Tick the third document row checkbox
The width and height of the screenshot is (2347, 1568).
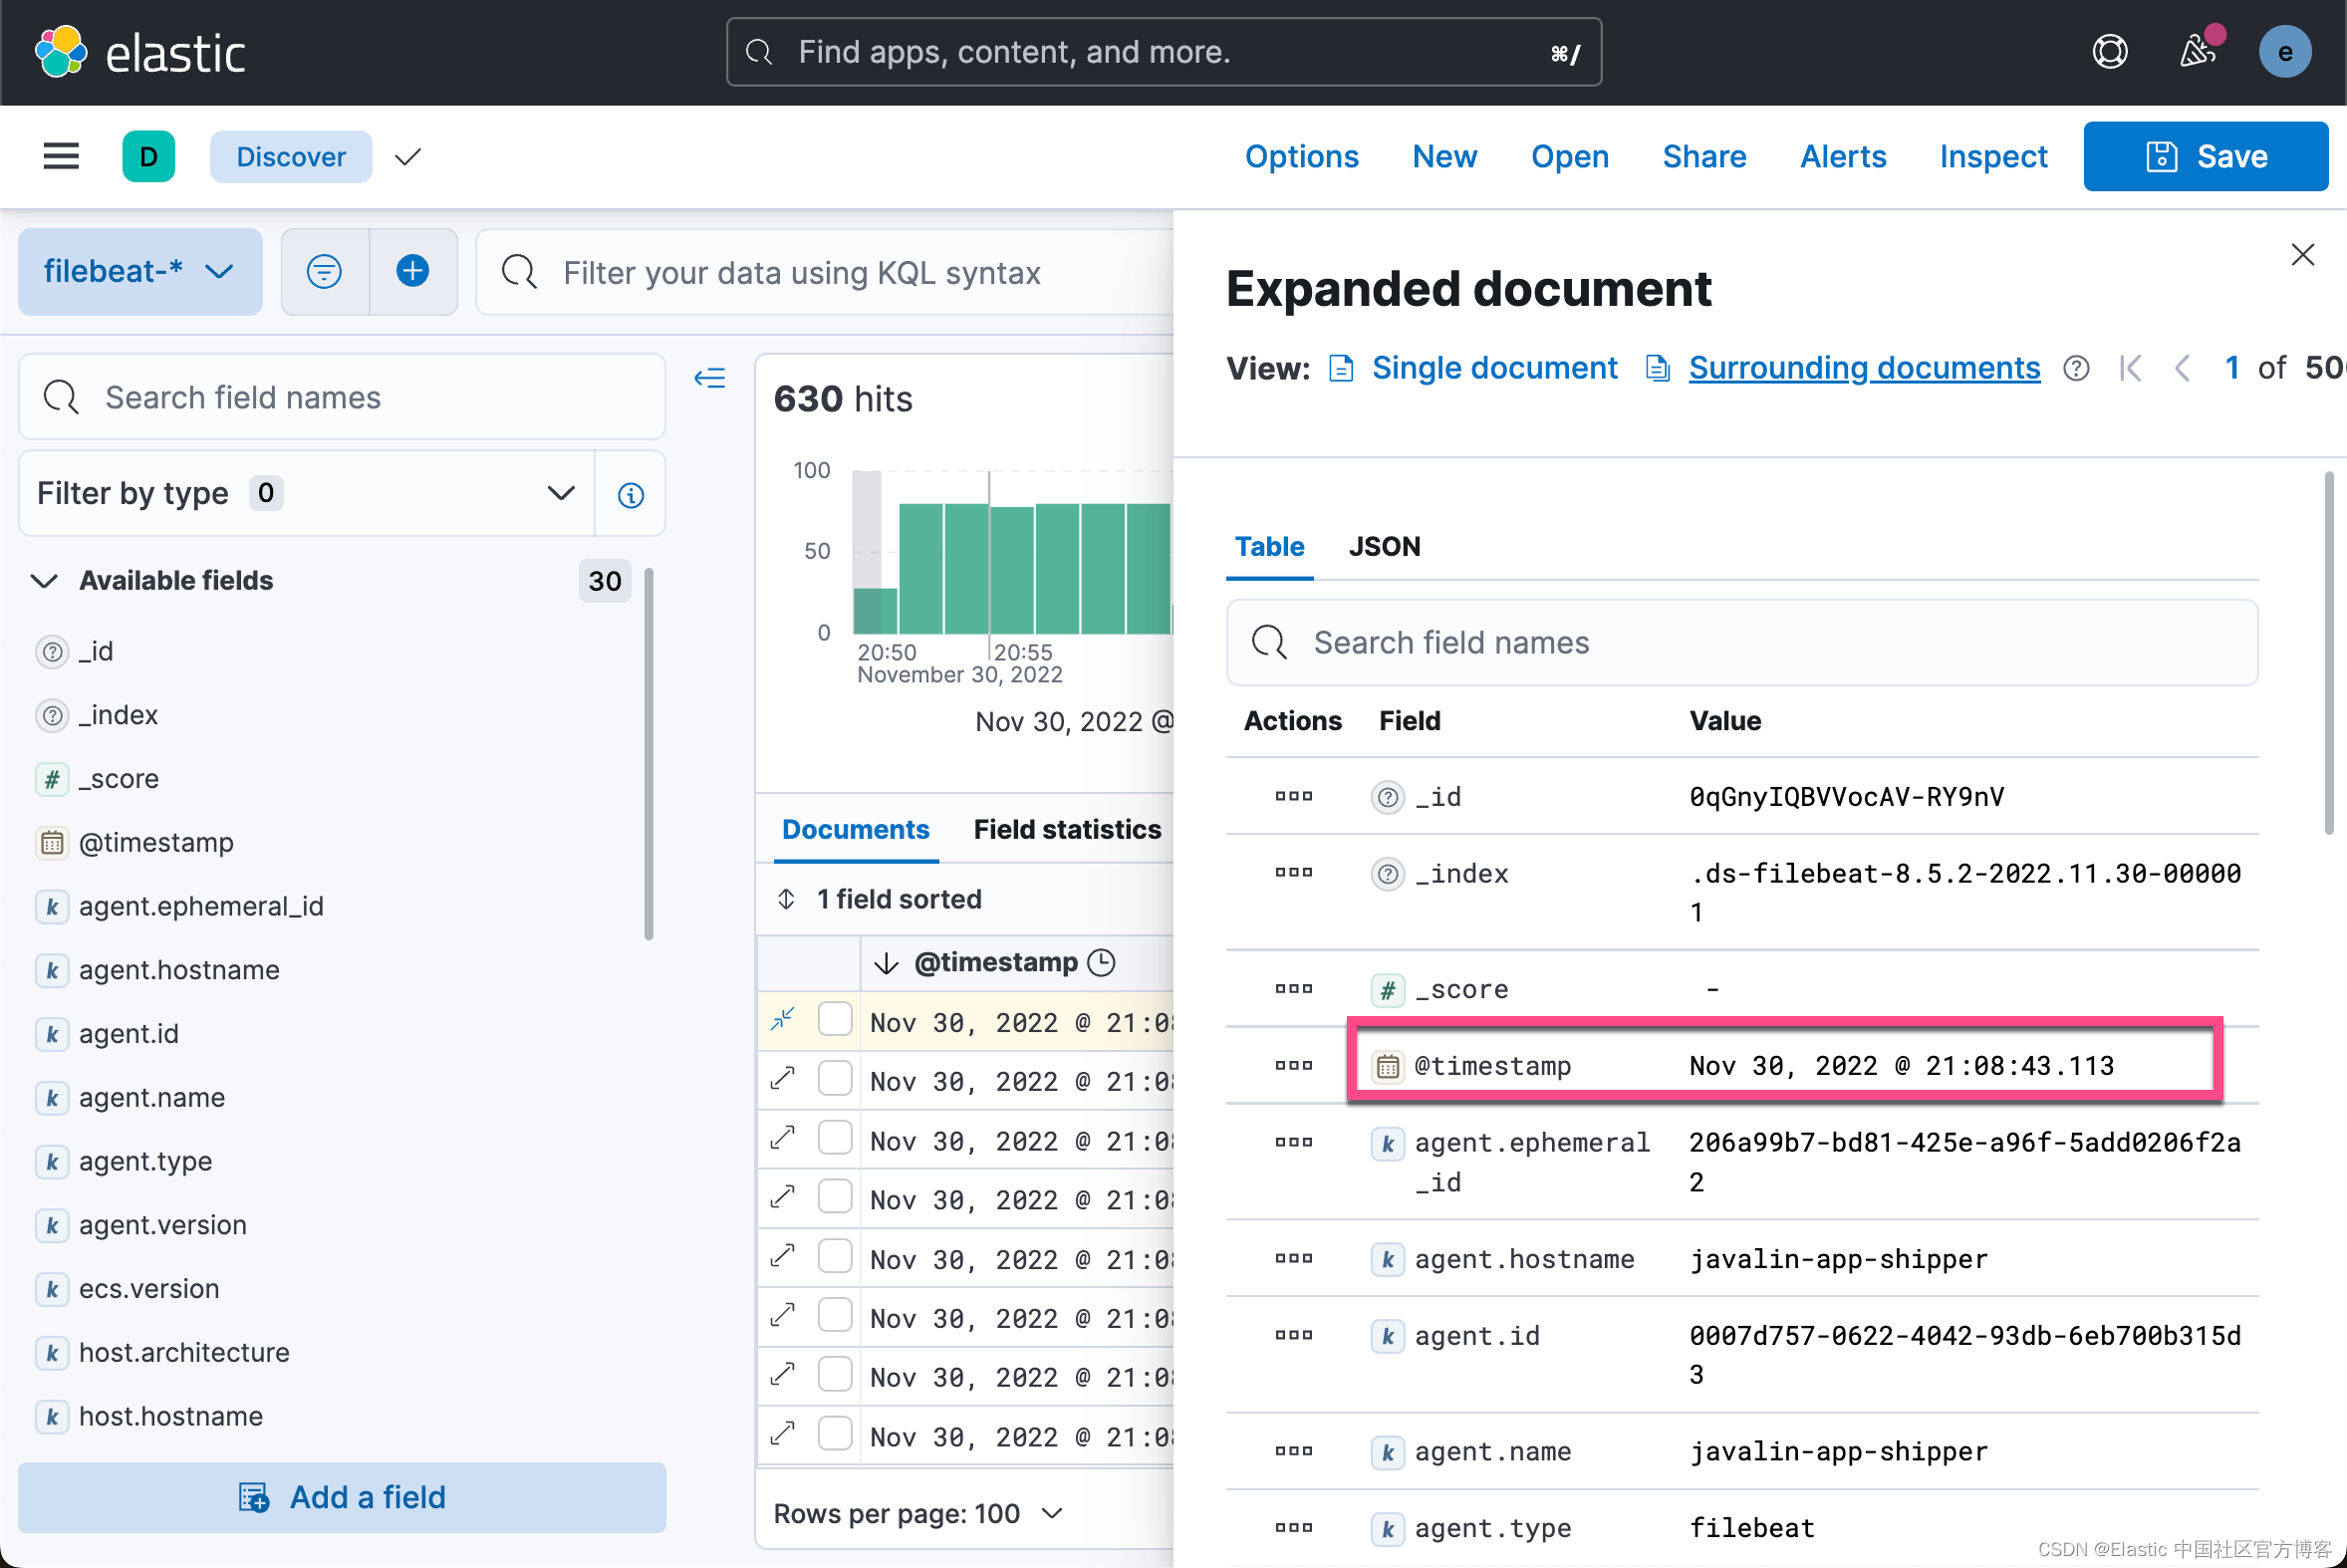coord(834,1138)
